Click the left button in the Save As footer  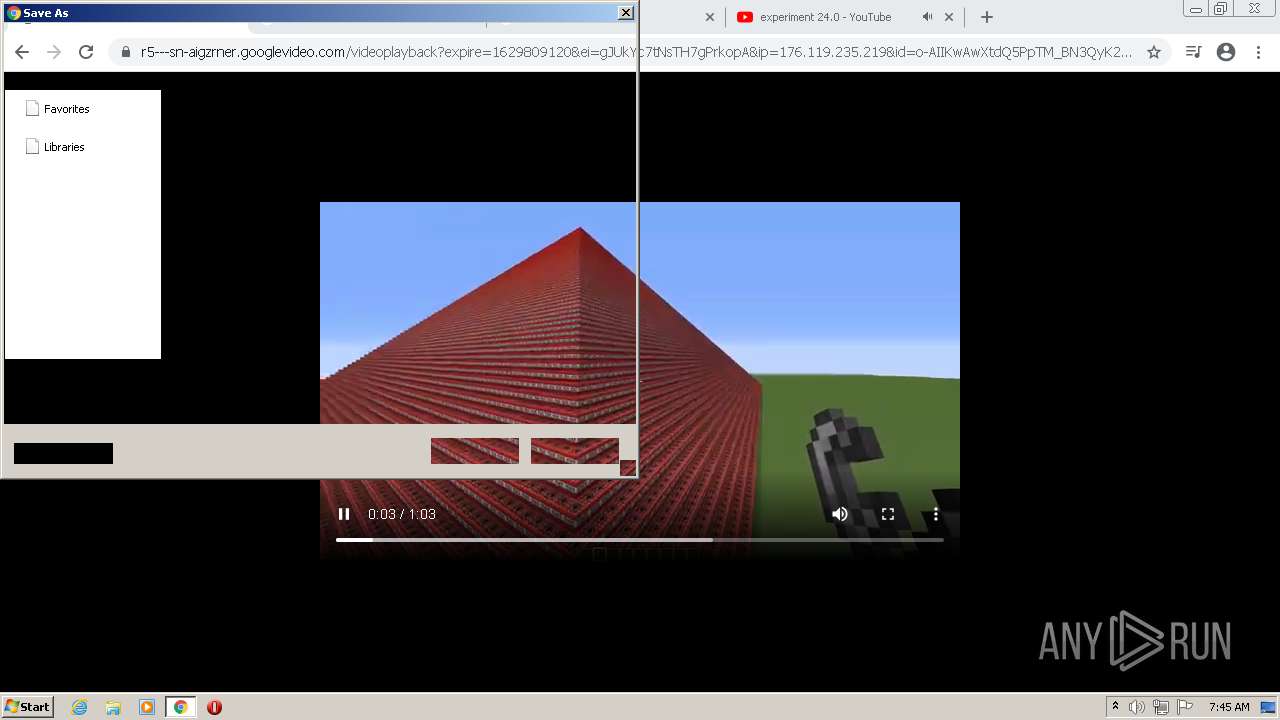point(475,451)
